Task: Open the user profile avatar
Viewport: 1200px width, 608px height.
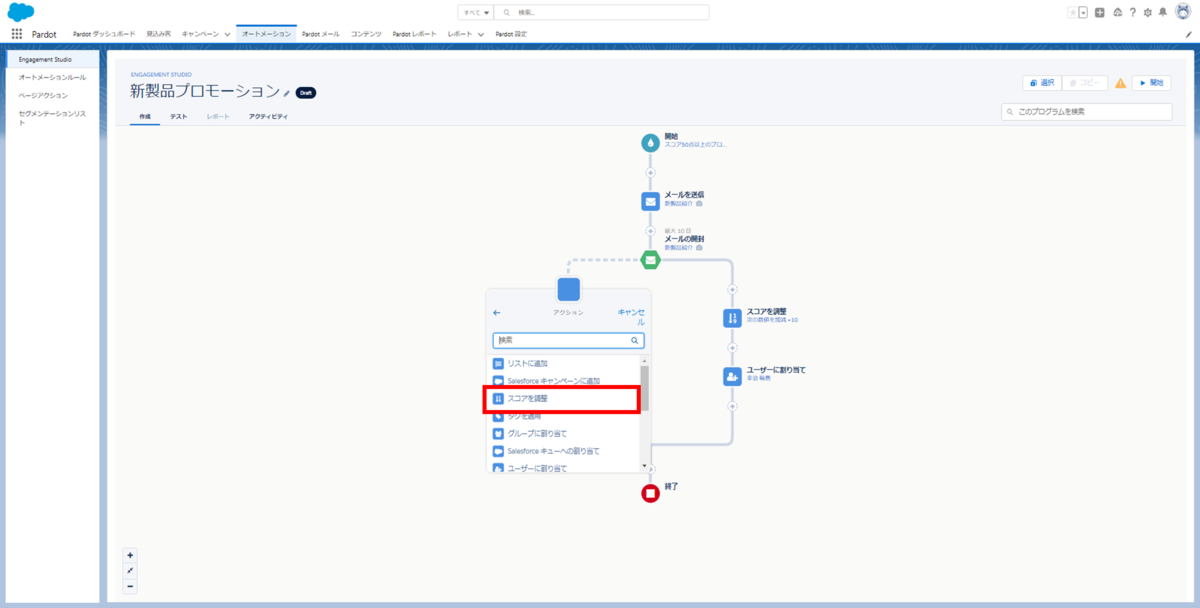Action: 1182,12
